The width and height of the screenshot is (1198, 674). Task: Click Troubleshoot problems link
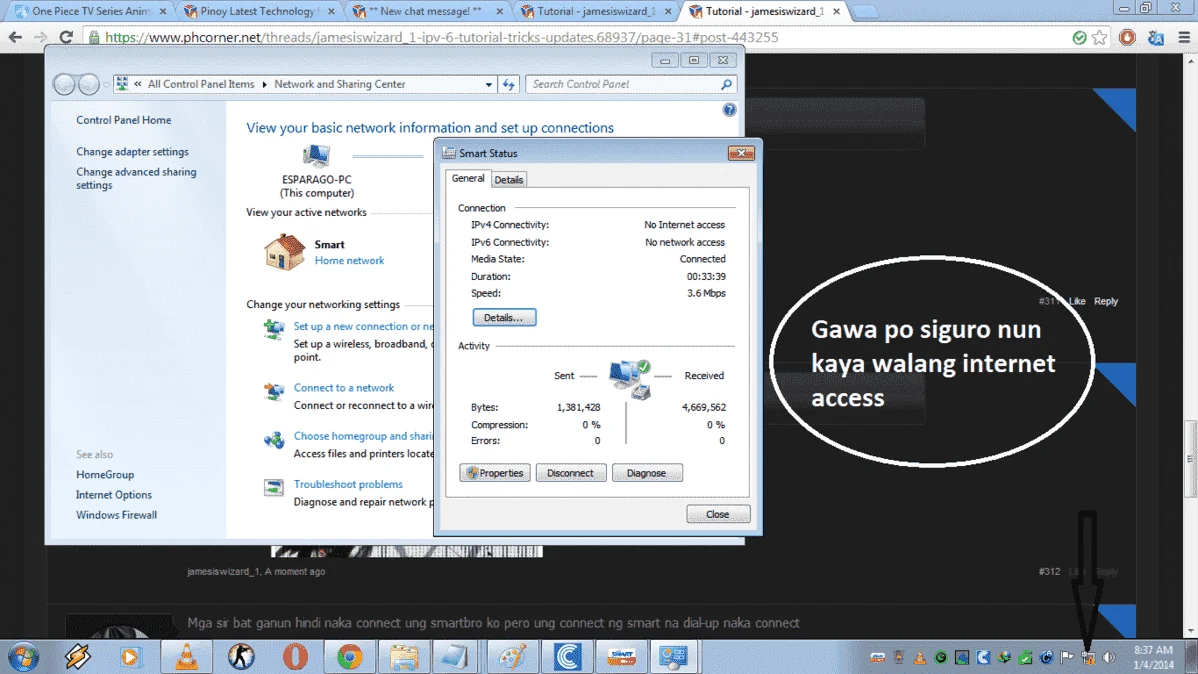pyautogui.click(x=348, y=484)
